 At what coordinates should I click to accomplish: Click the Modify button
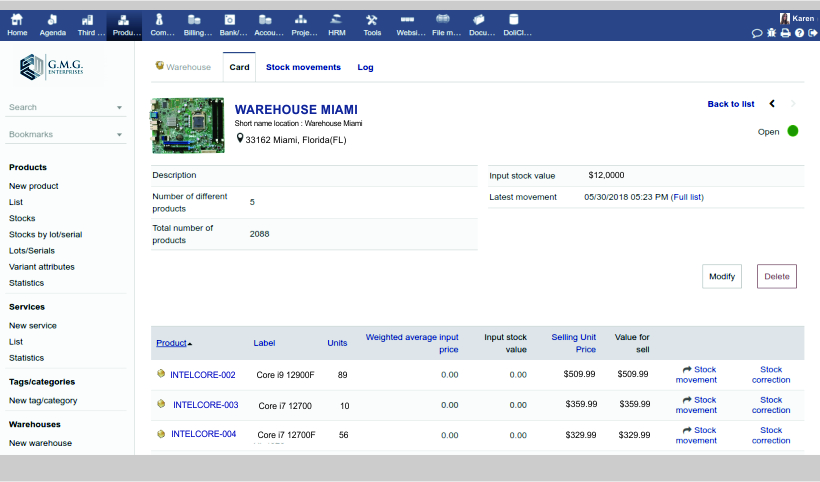click(x=722, y=276)
